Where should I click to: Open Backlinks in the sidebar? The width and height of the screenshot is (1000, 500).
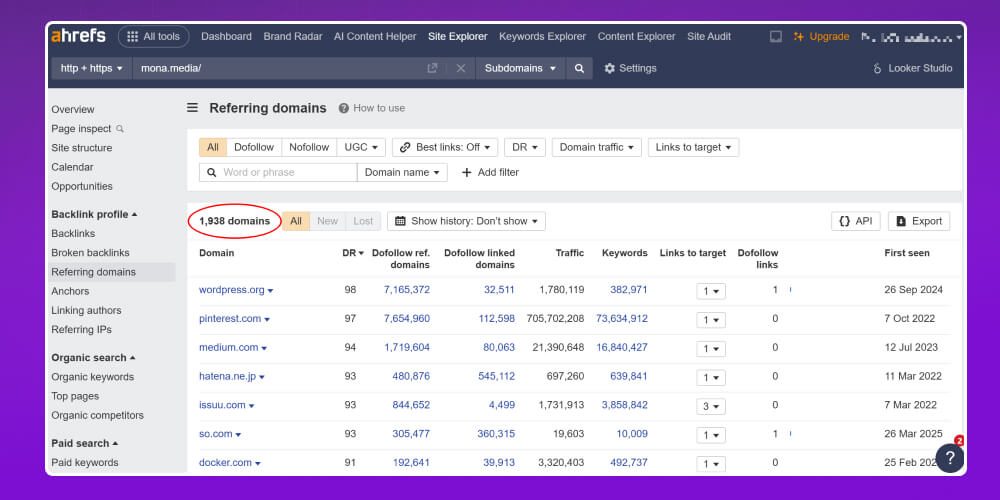(x=73, y=233)
